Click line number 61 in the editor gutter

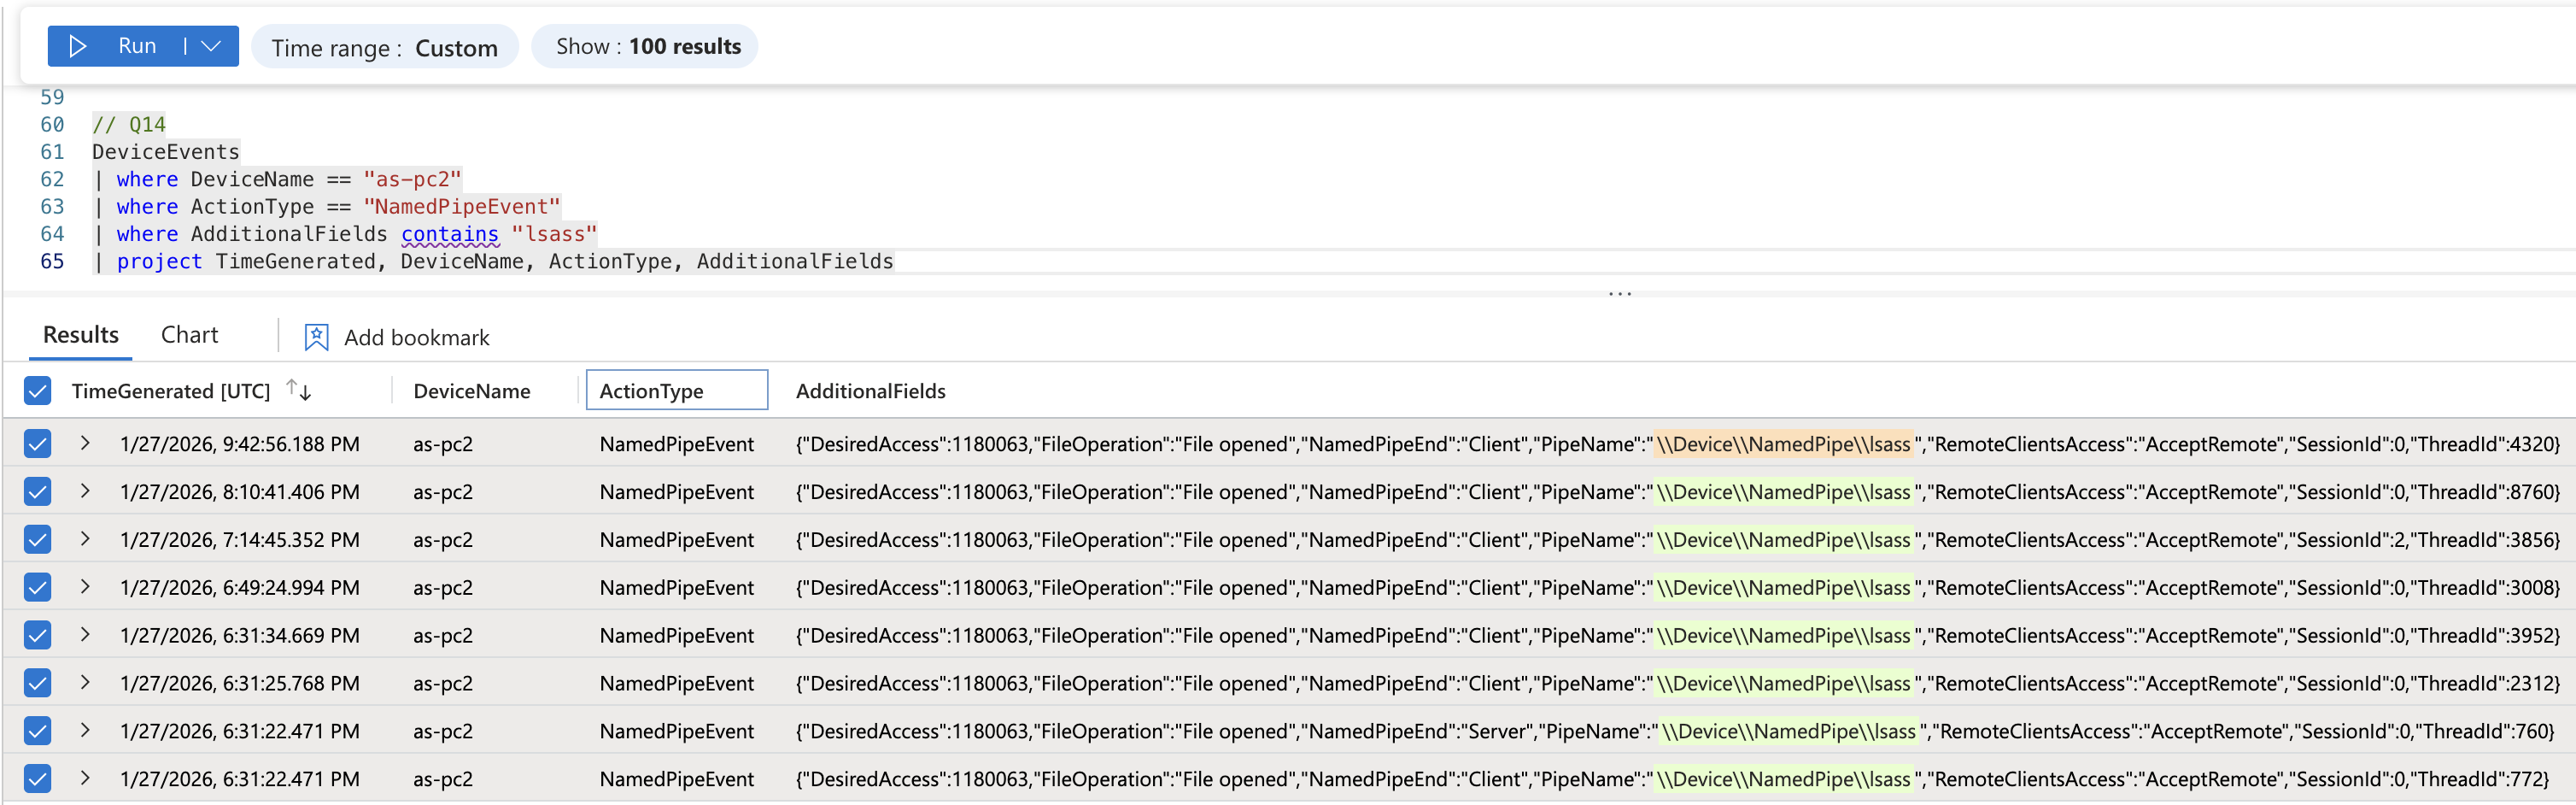pyautogui.click(x=52, y=152)
